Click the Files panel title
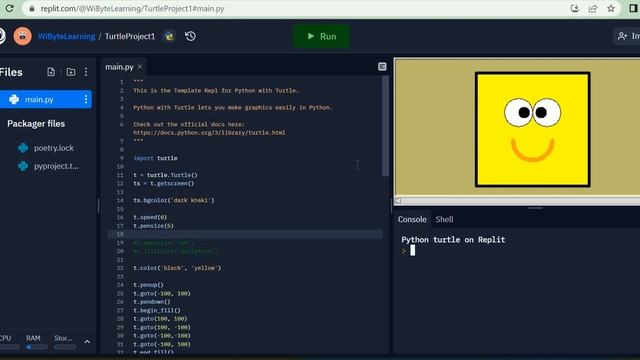640x360 pixels. (11, 72)
